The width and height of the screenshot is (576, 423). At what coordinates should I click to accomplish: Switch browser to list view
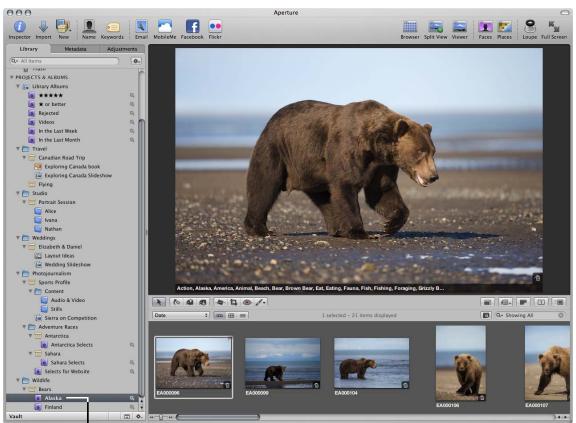(243, 315)
